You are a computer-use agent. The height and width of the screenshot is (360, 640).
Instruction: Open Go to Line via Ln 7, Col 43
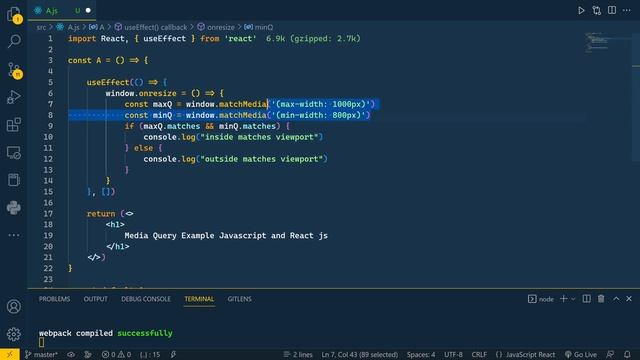click(360, 354)
